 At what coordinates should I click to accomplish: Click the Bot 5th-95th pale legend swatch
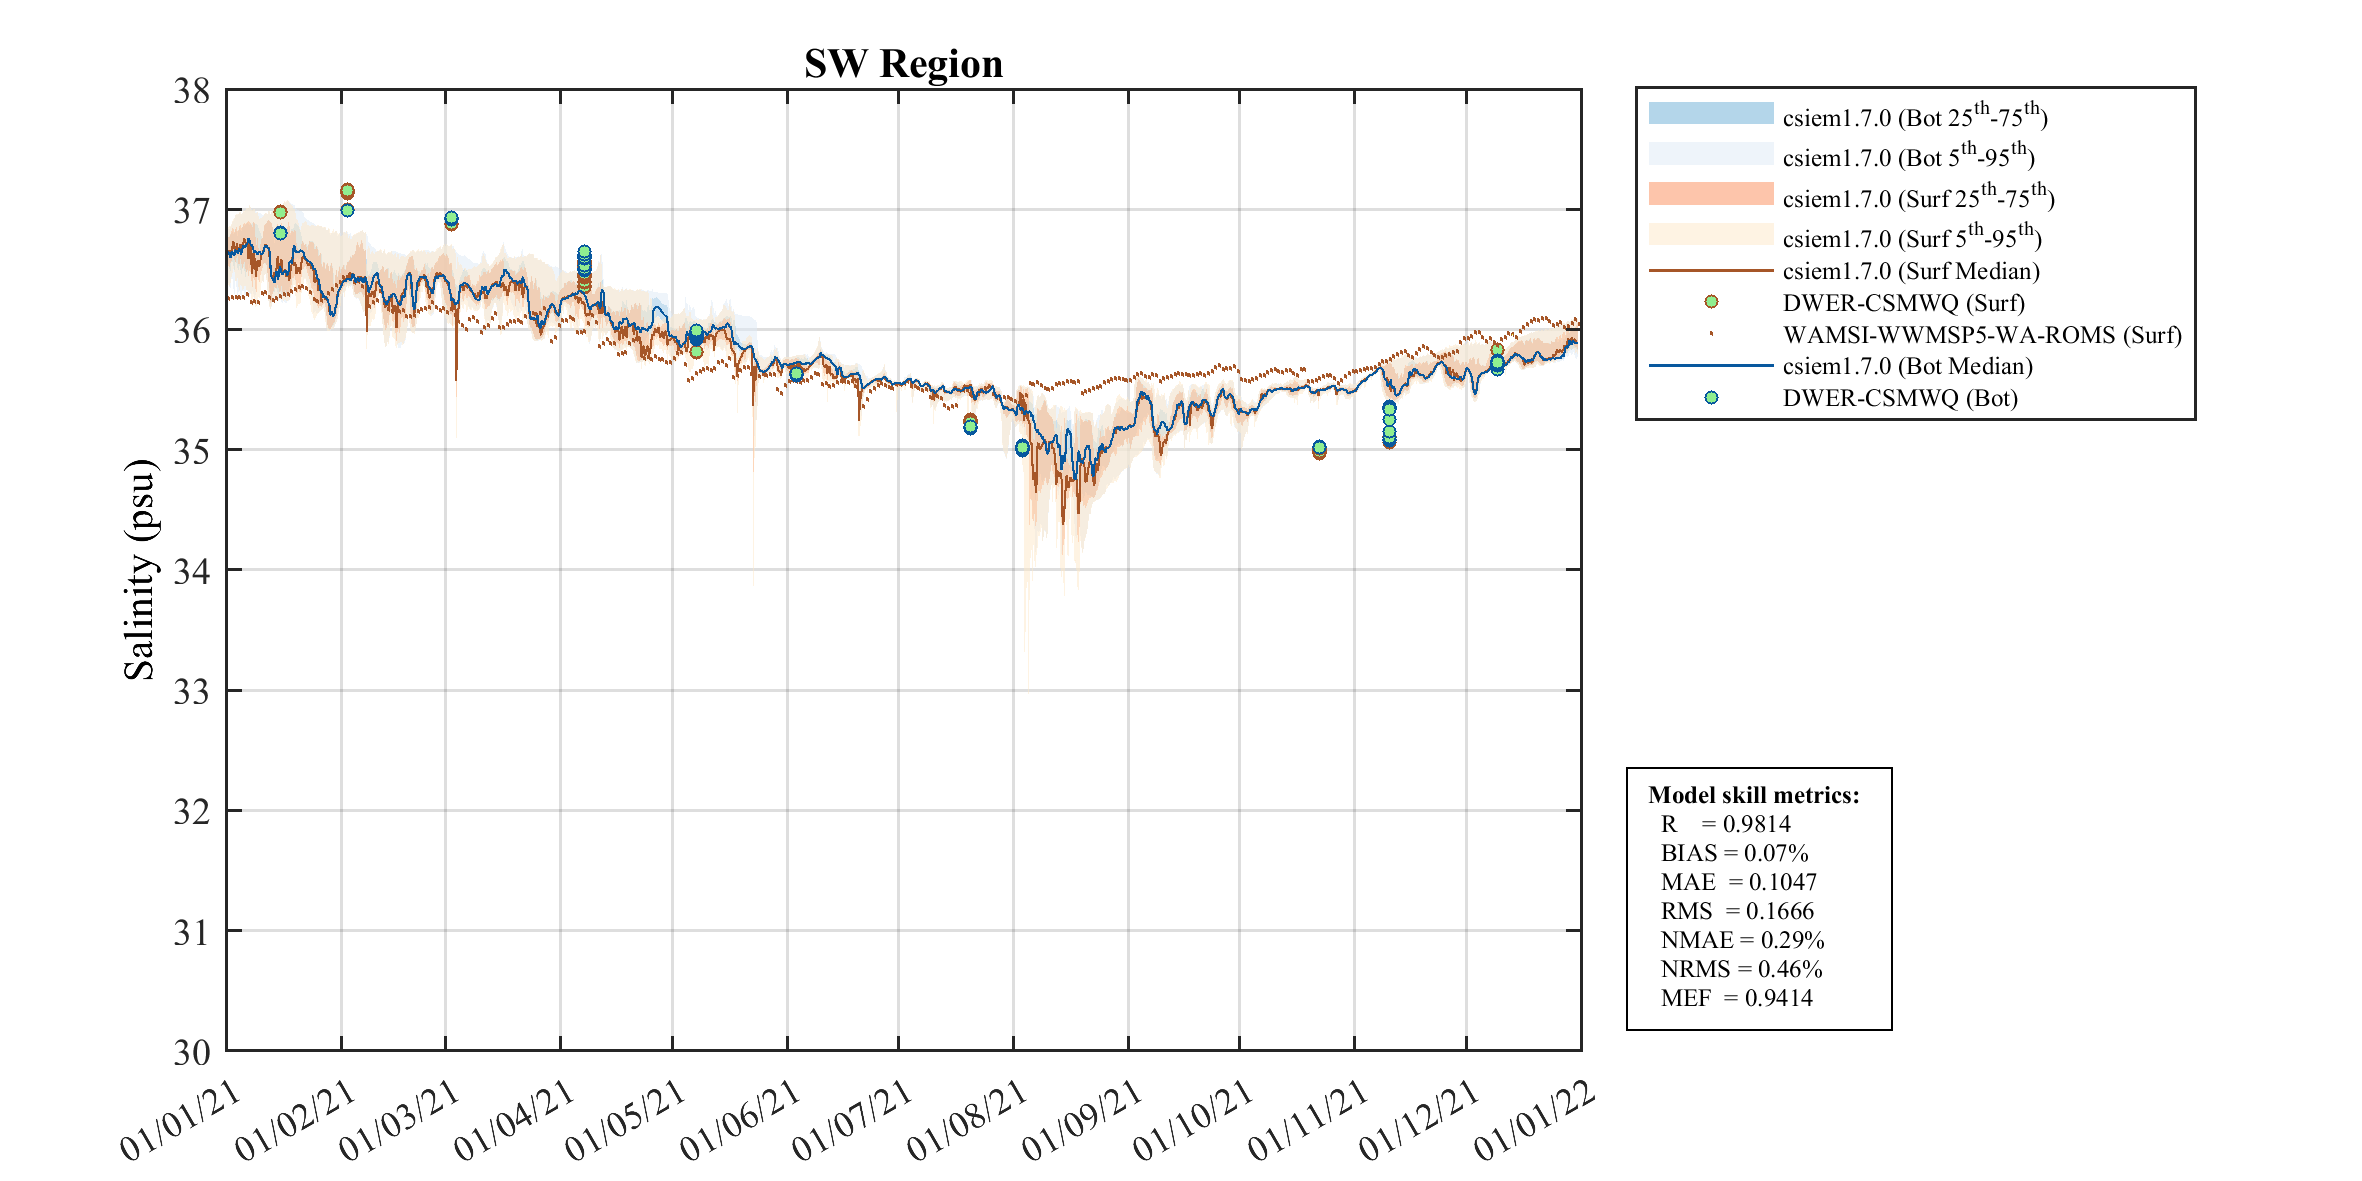tap(1710, 154)
